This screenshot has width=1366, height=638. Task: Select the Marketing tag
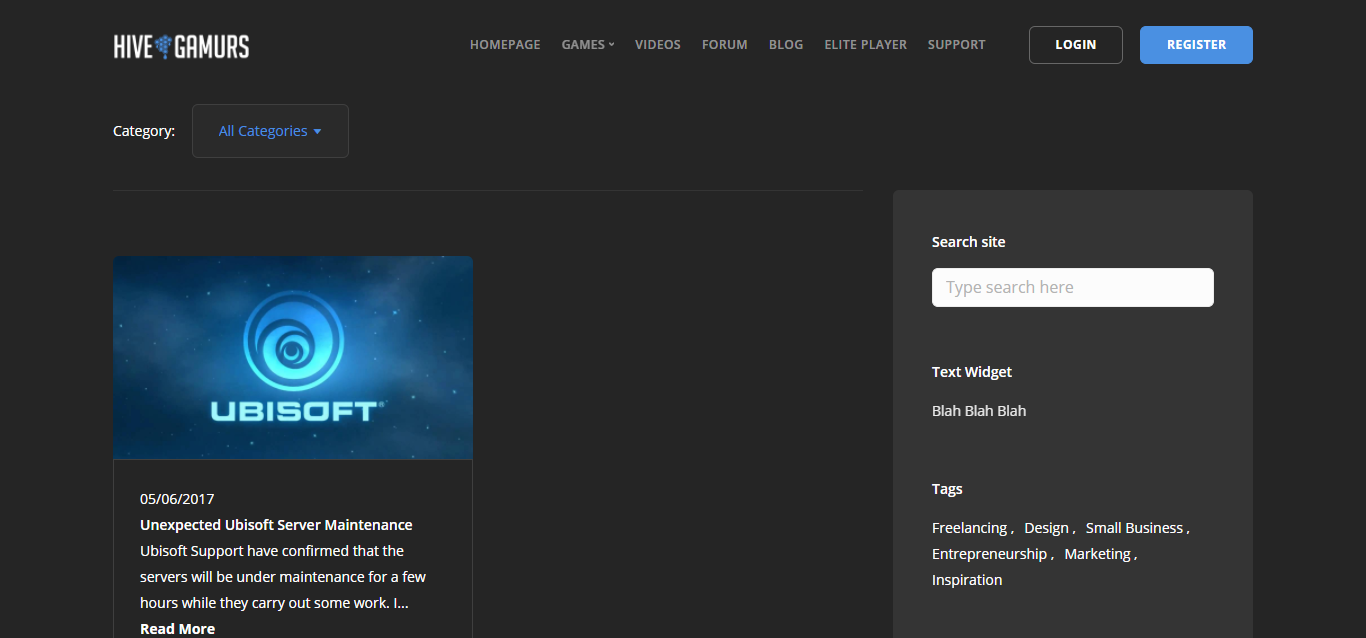point(1097,554)
